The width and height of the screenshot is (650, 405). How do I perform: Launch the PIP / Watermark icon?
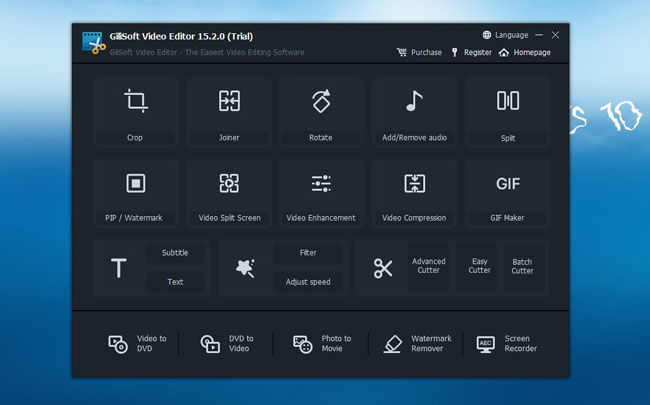136,183
